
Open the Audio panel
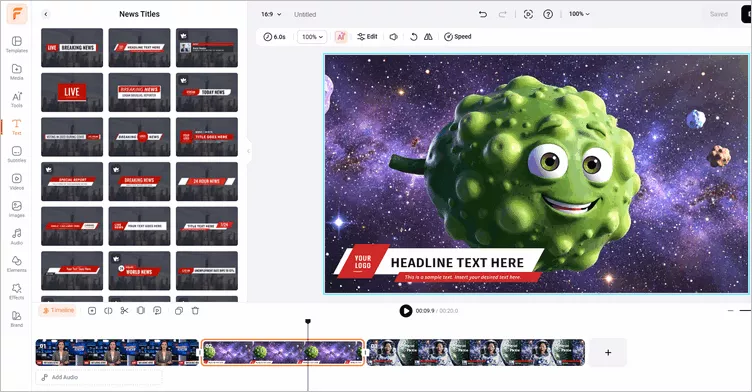[x=16, y=236]
